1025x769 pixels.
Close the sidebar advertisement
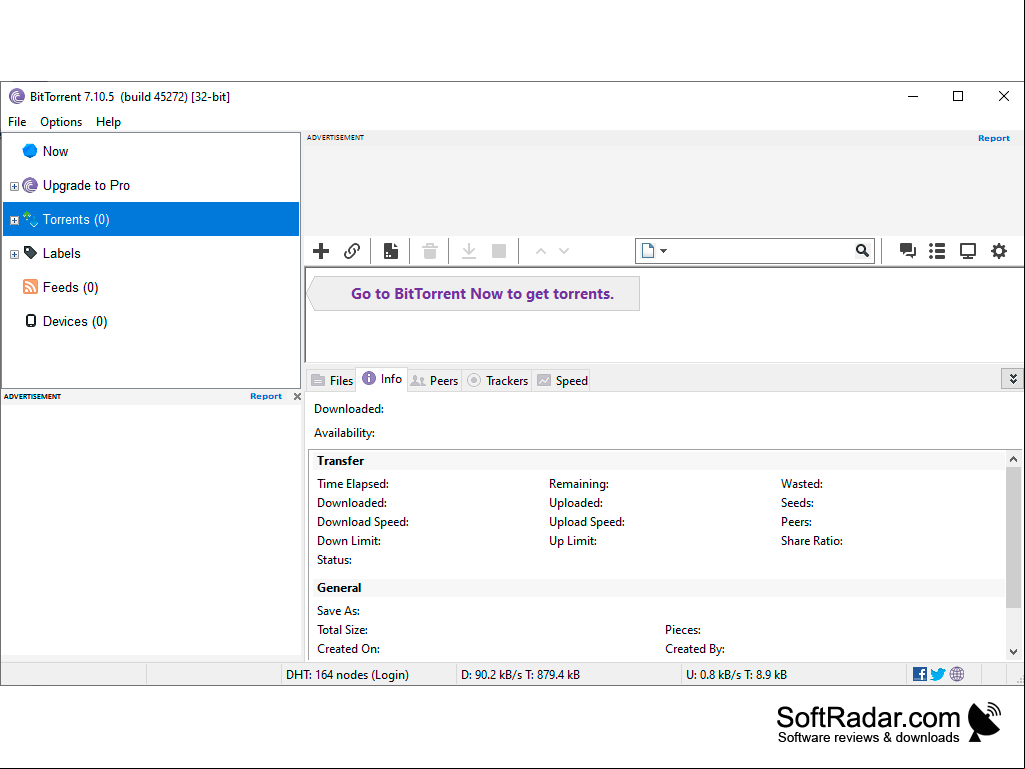point(297,396)
